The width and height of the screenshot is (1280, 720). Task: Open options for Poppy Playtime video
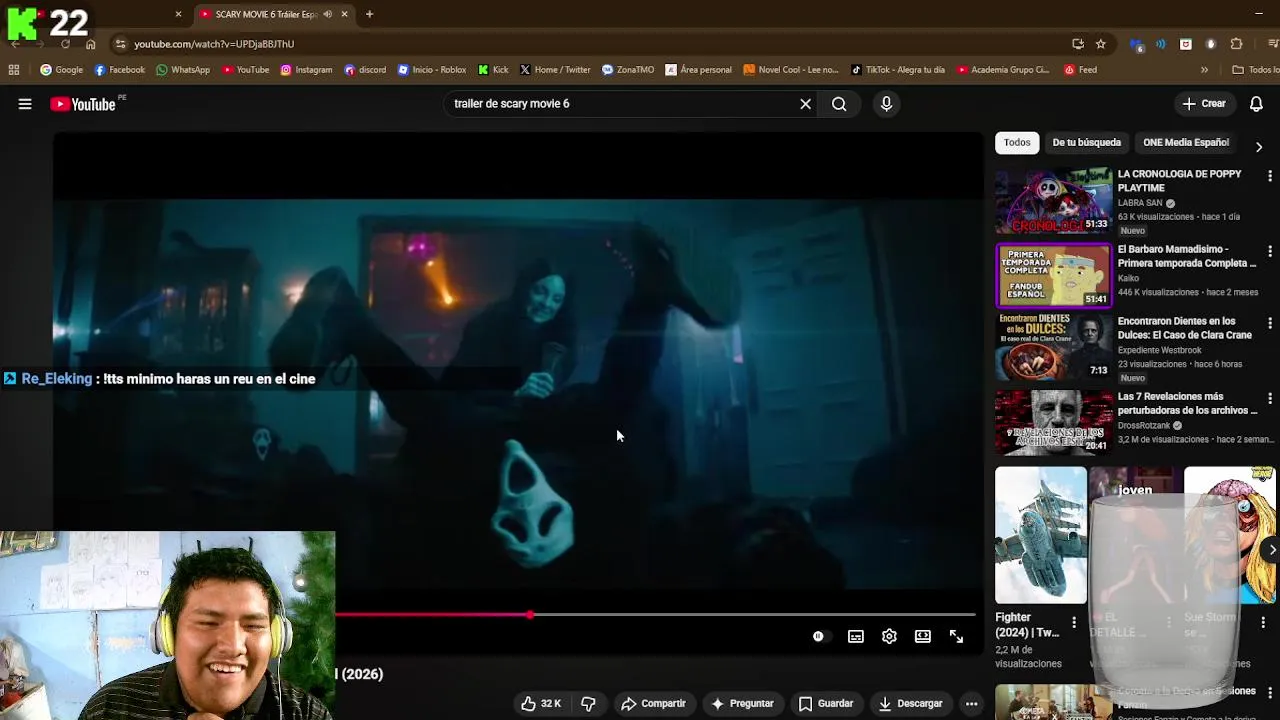coord(1270,176)
